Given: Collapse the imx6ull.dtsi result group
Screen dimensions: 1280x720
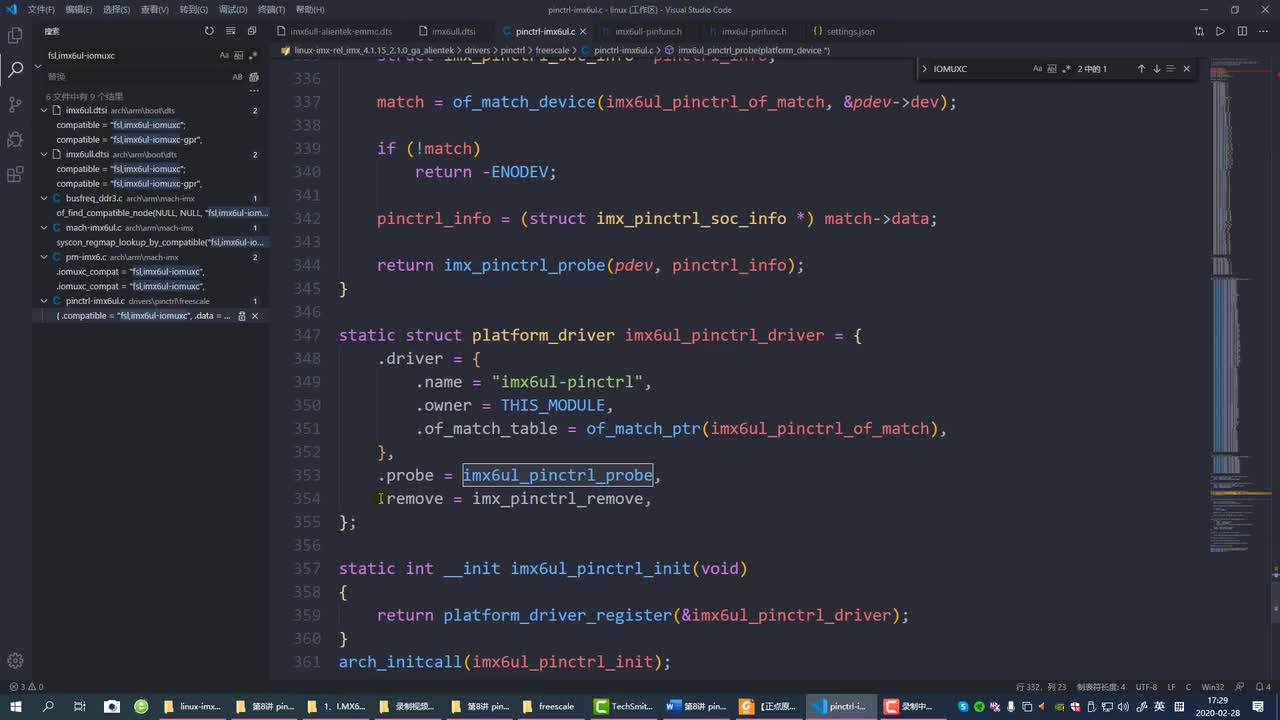Looking at the screenshot, I should point(44,154).
